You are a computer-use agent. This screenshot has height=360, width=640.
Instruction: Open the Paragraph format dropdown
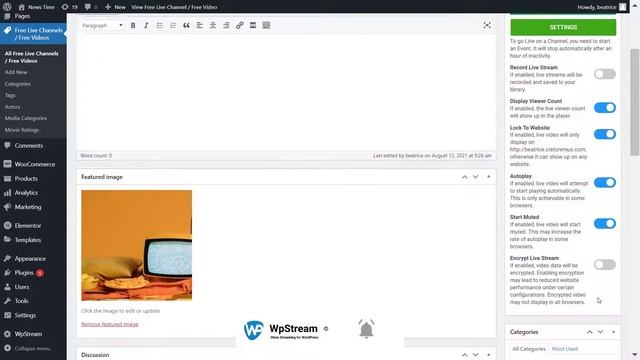(x=102, y=25)
